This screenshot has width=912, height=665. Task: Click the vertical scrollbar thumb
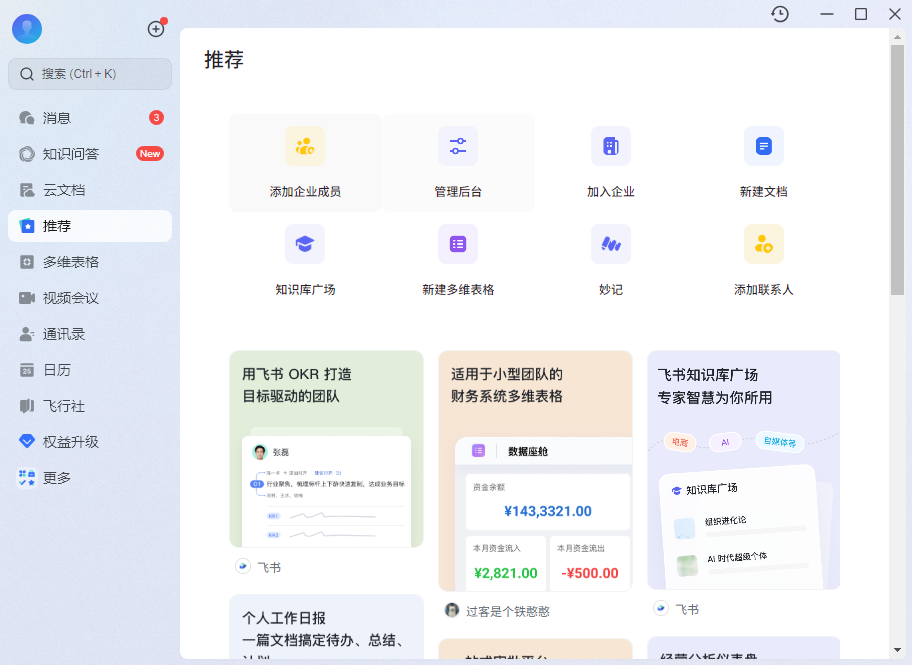tap(897, 170)
